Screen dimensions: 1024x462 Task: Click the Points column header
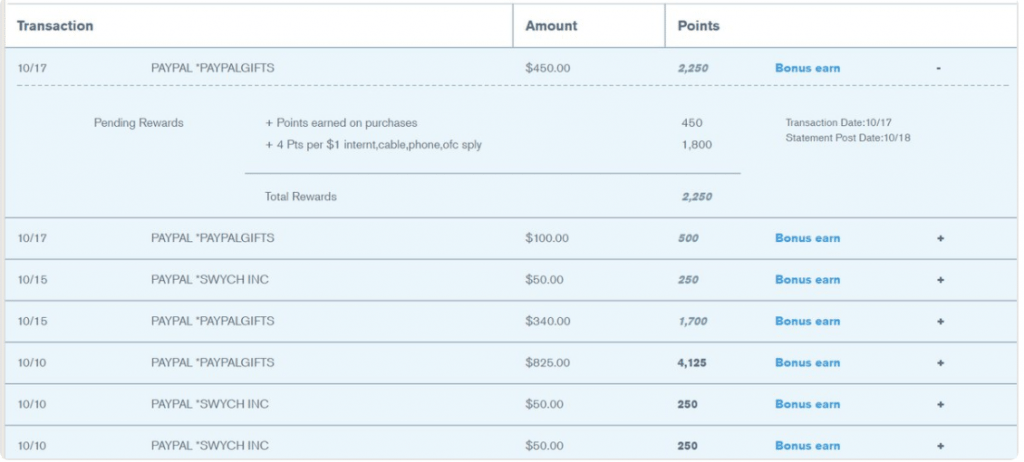tap(699, 26)
